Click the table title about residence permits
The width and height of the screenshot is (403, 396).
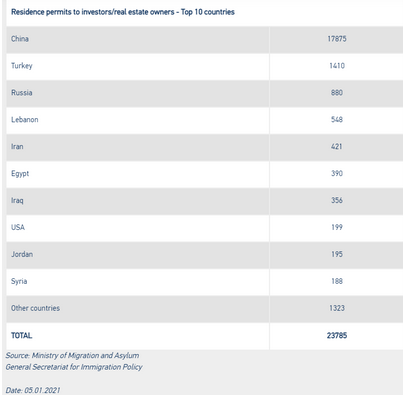click(123, 12)
